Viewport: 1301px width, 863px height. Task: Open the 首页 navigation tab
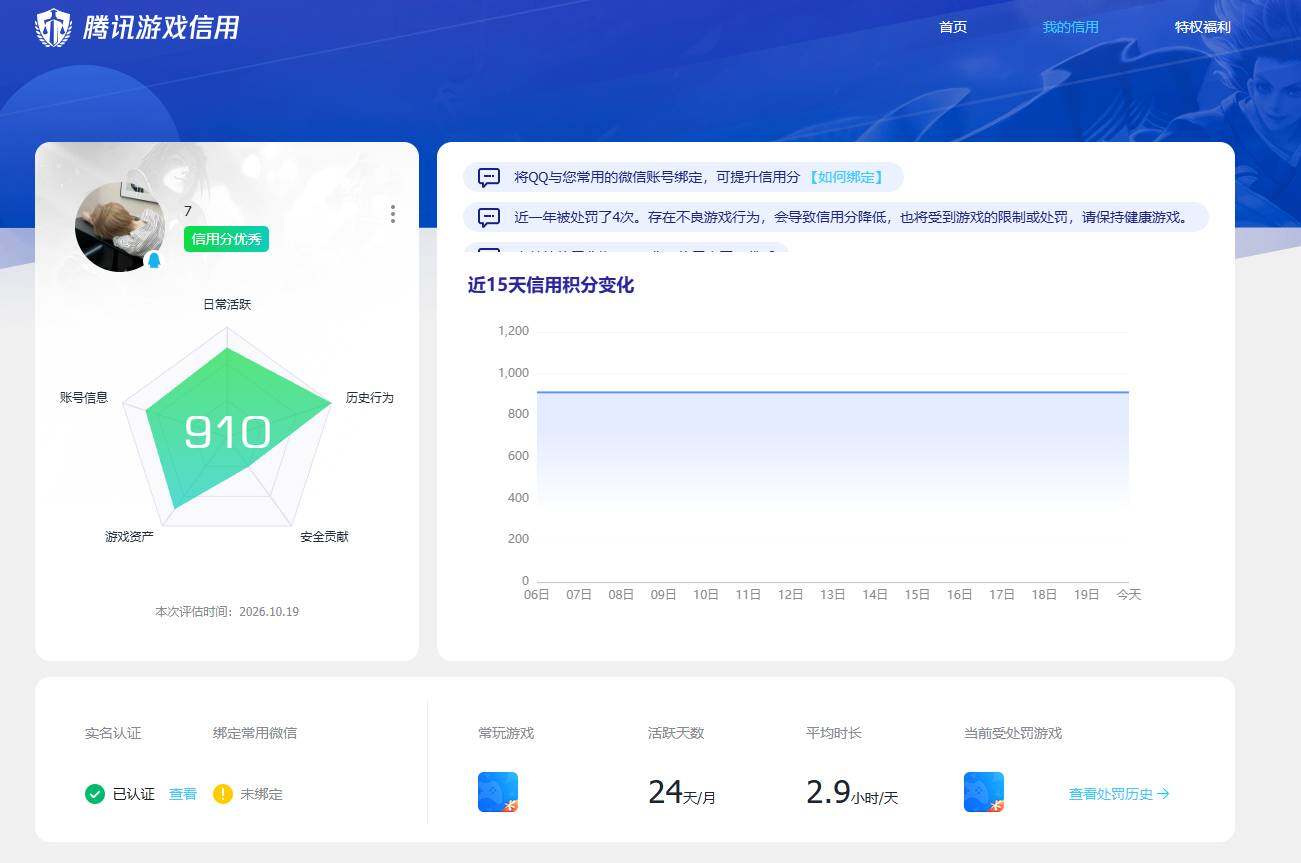click(x=953, y=27)
